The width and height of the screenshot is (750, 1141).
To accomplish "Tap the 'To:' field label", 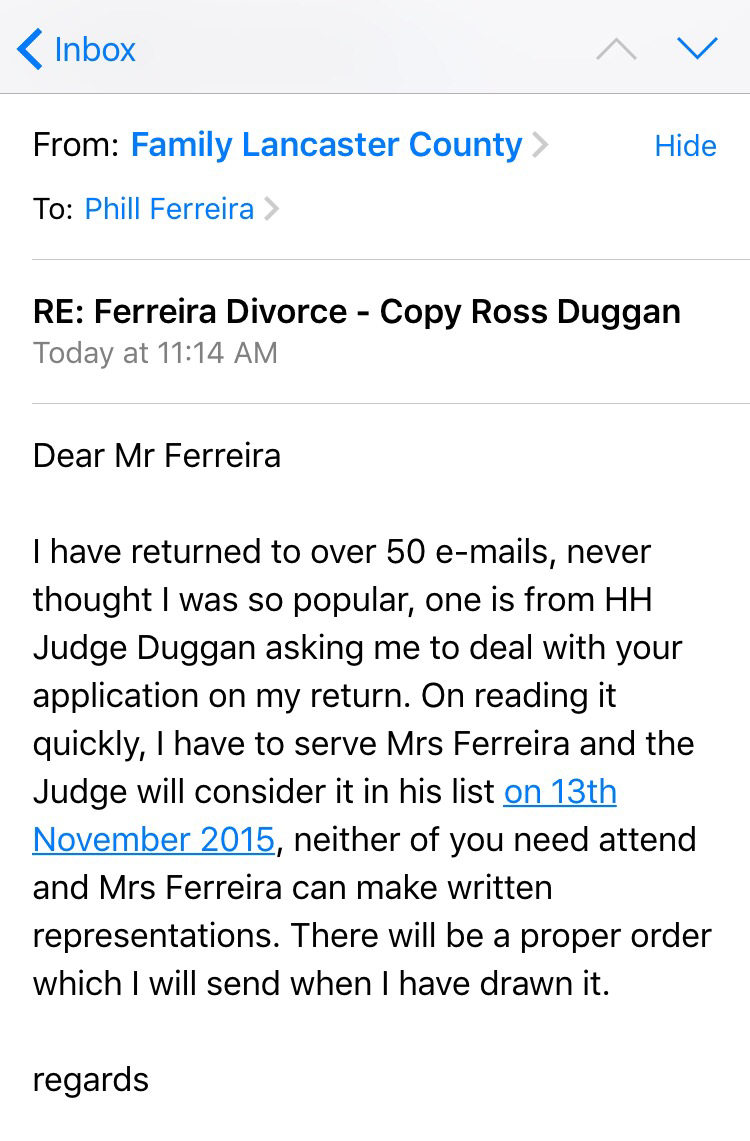I will click(53, 209).
